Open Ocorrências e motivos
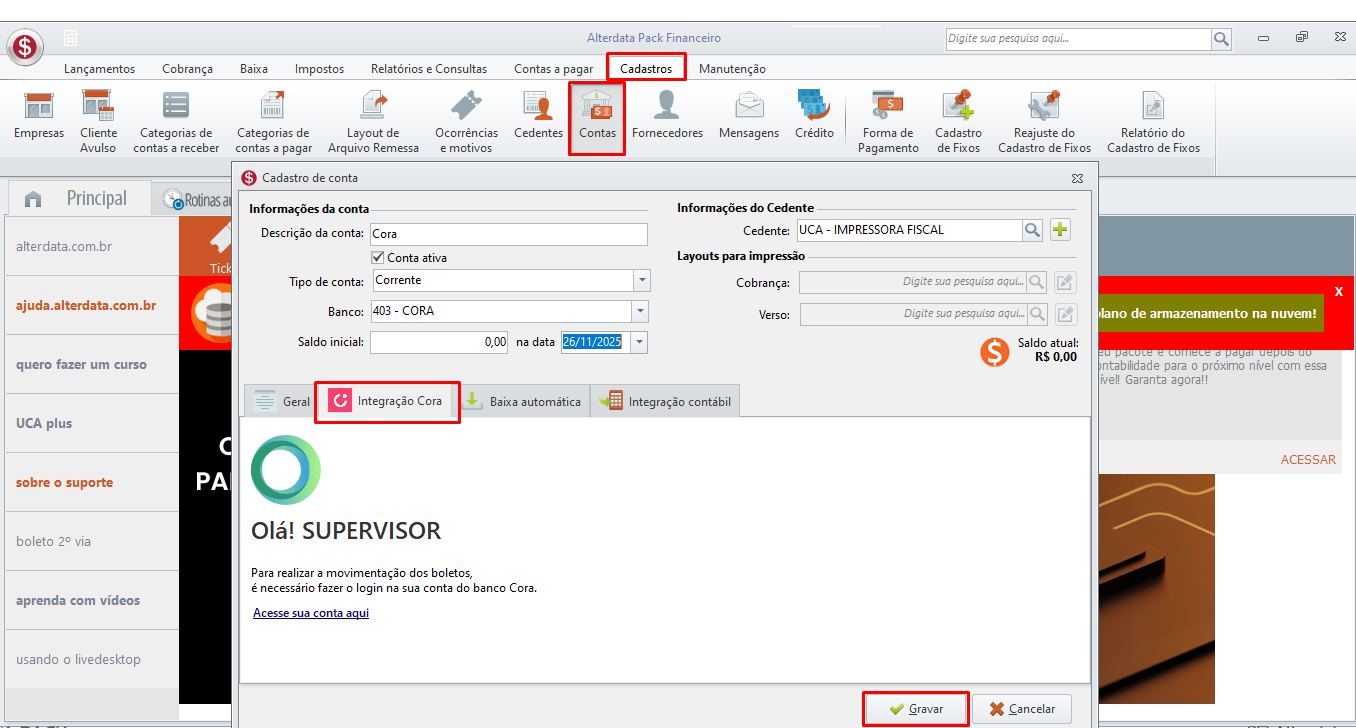Screen dimensions: 1356x728 click(466, 121)
